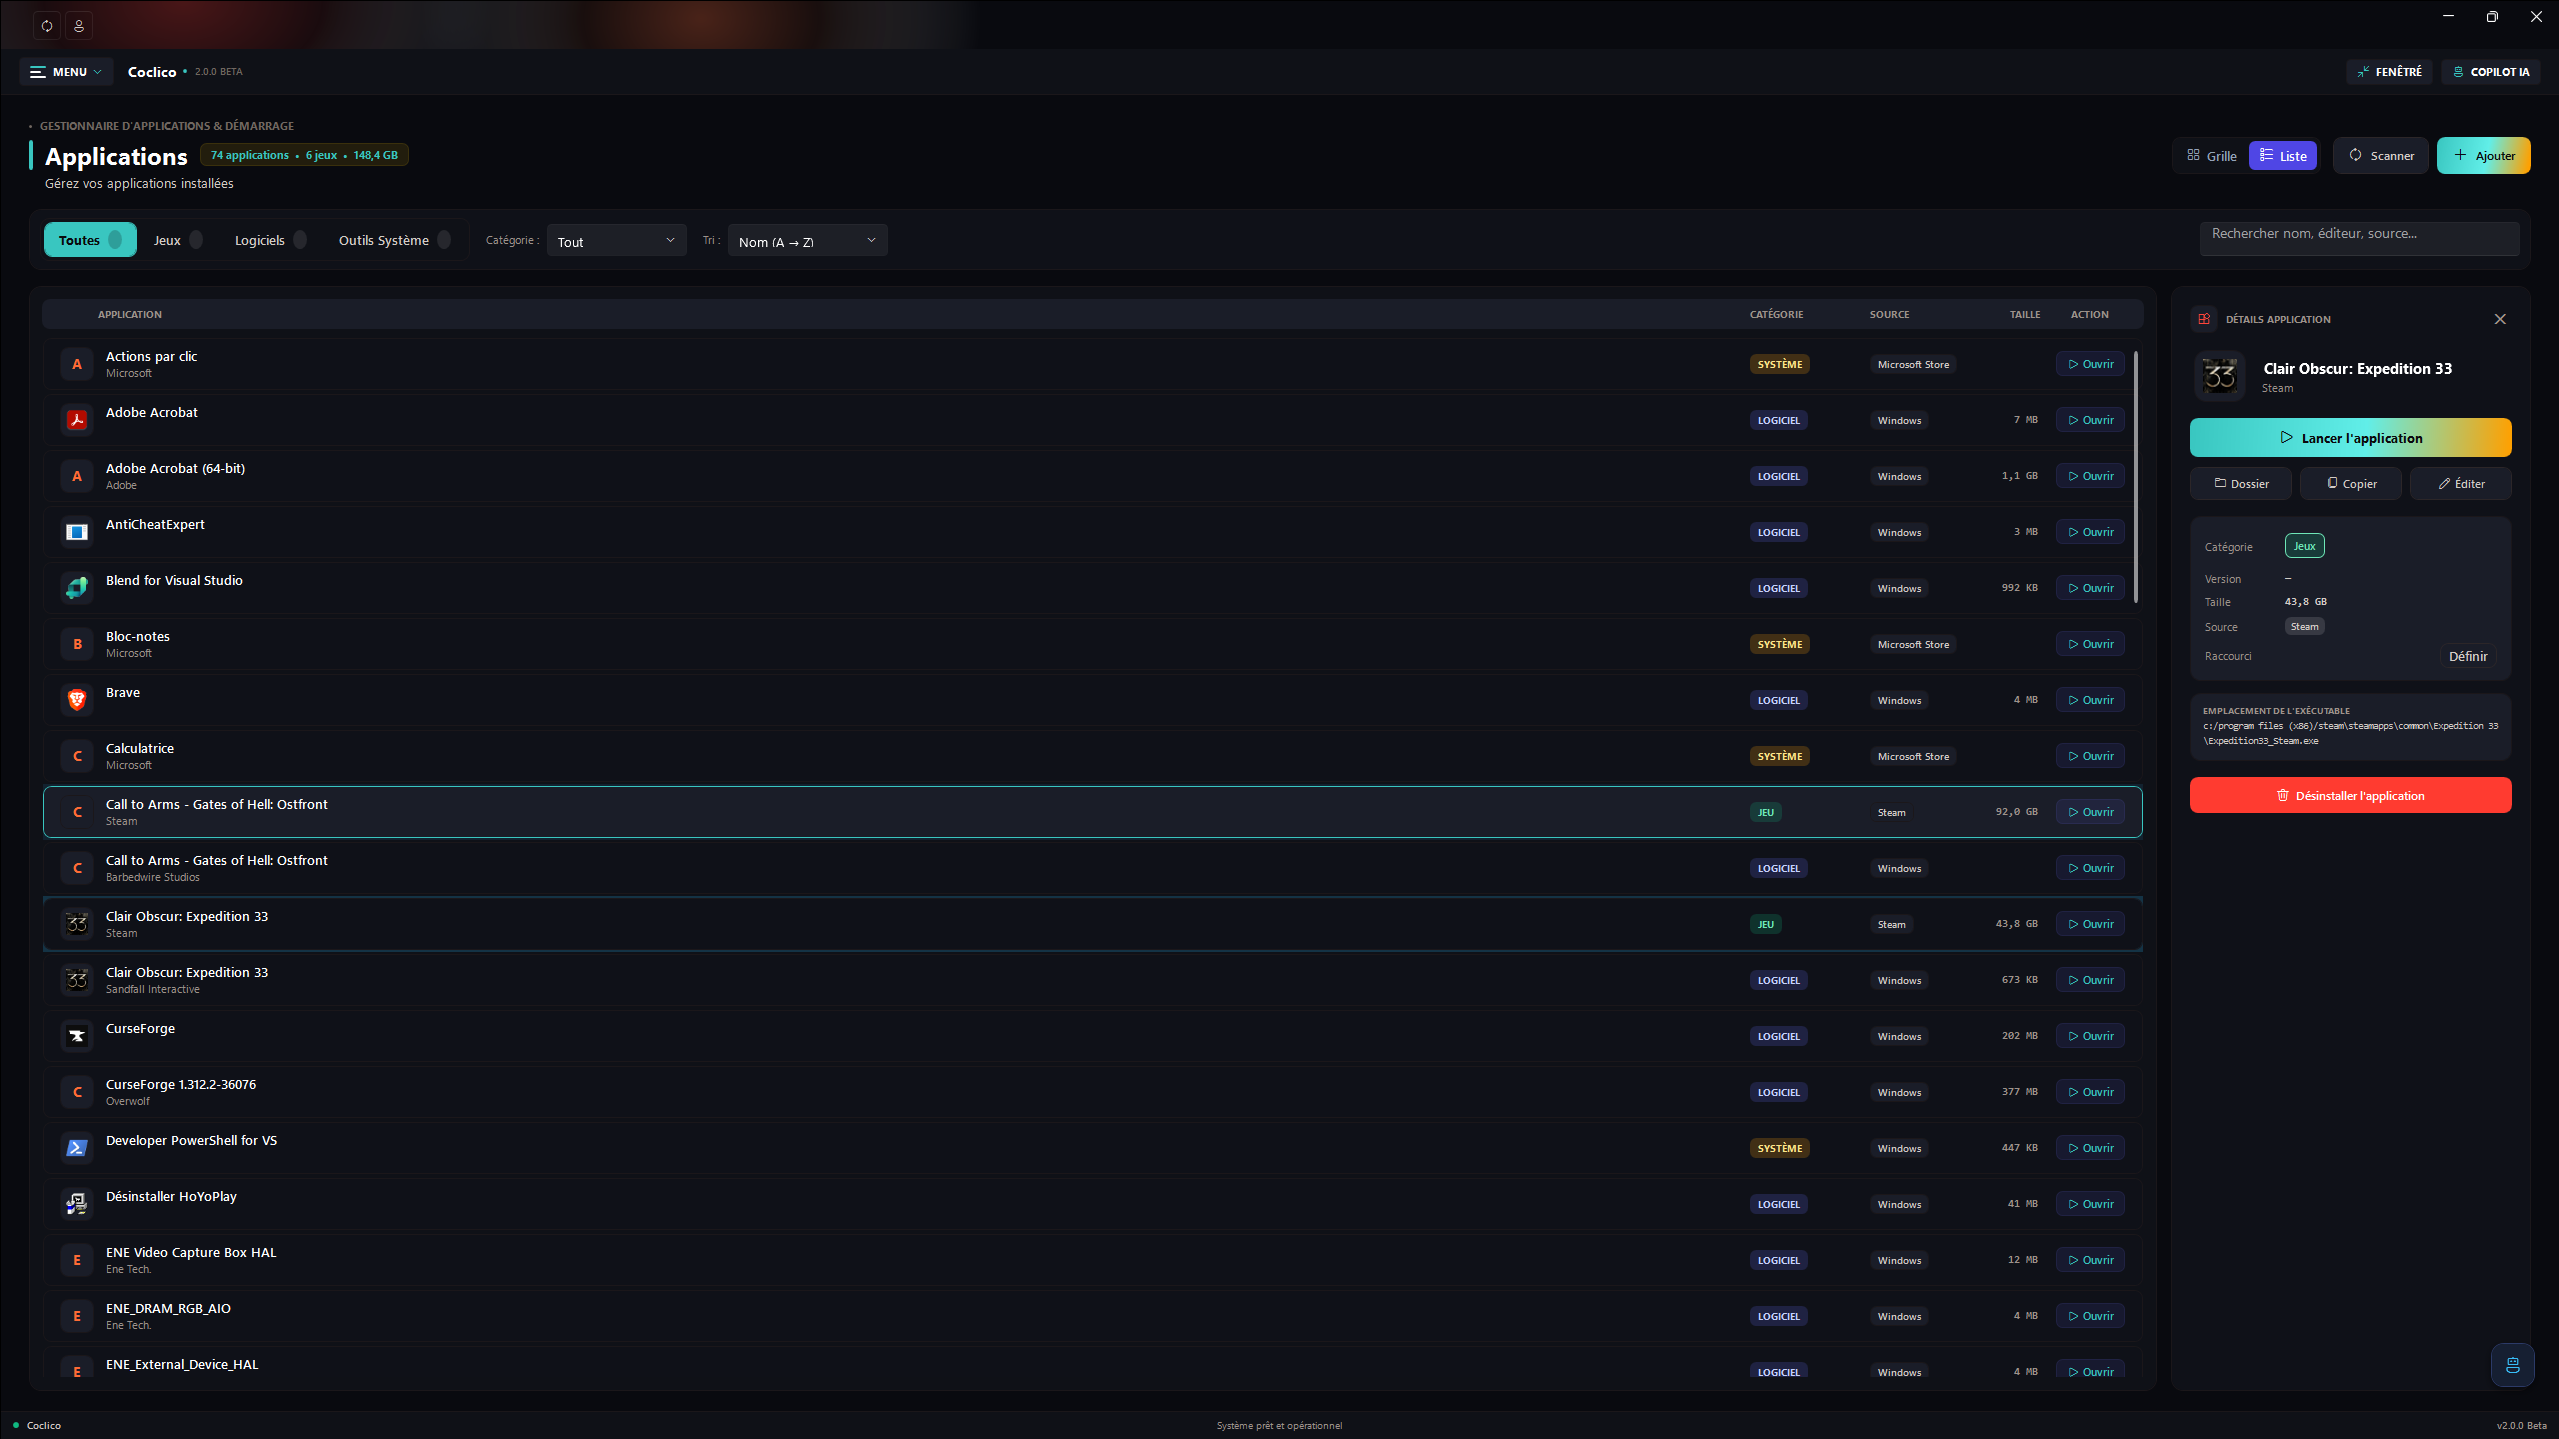Open the Tri sort dropdown Nom A → Z
The width and height of the screenshot is (2559, 1439).
pyautogui.click(x=807, y=241)
